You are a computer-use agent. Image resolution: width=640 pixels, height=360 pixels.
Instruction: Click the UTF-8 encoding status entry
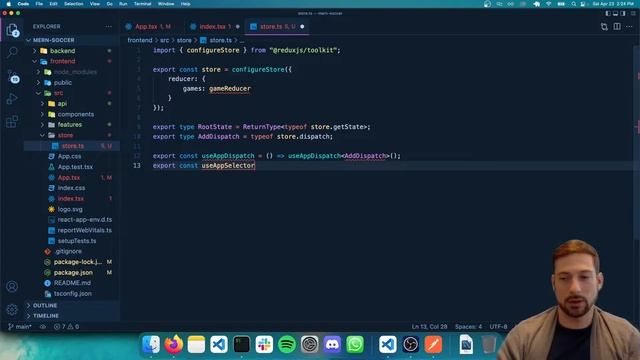click(498, 327)
